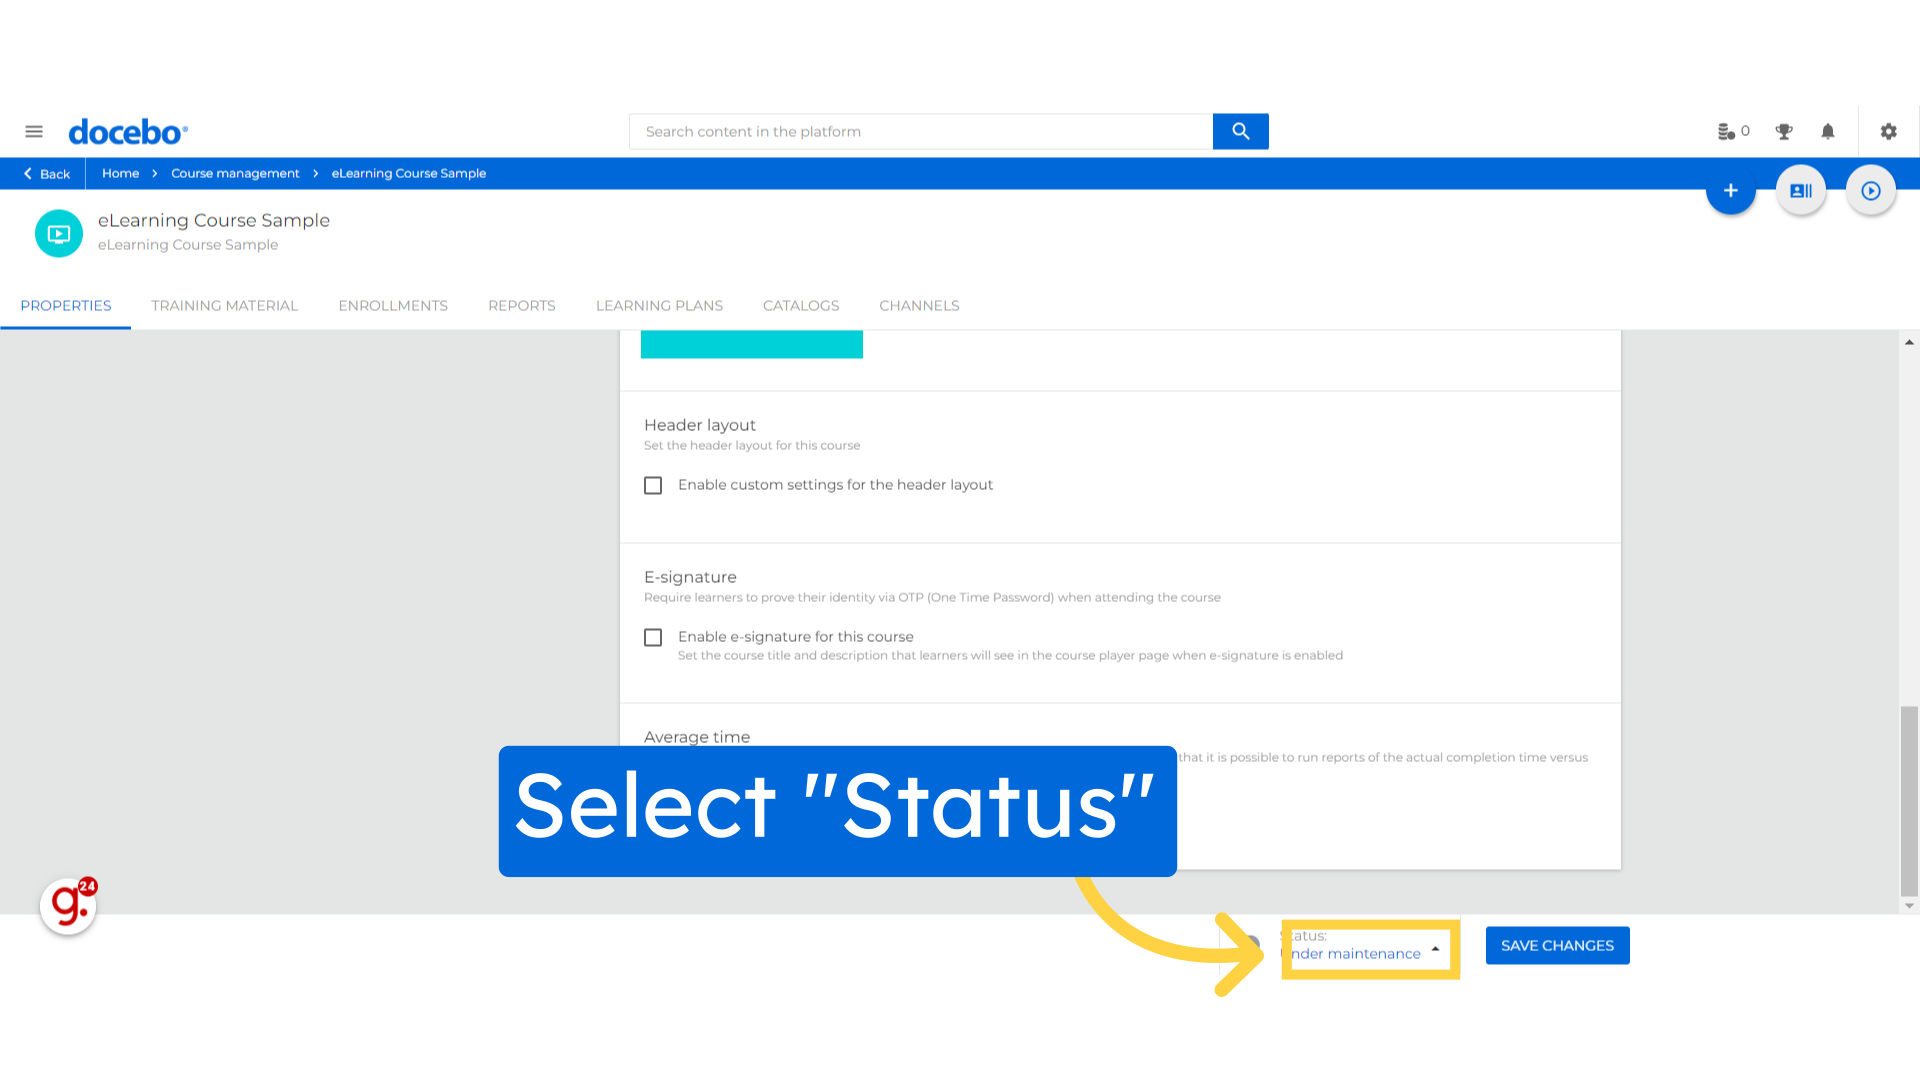The height and width of the screenshot is (1080, 1920).
Task: Click the trophy/achievements icon
Action: (1784, 131)
